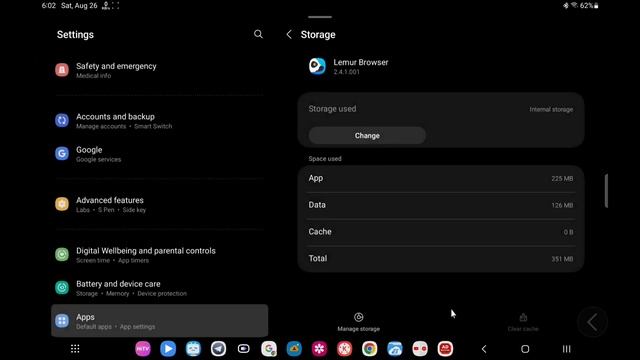This screenshot has height=360, width=640.
Task: Tap the Lemur Browser app icon
Action: point(317,66)
